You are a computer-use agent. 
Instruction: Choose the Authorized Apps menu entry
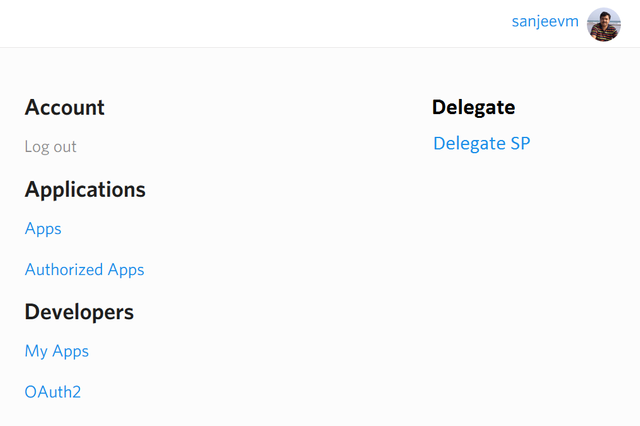point(84,270)
